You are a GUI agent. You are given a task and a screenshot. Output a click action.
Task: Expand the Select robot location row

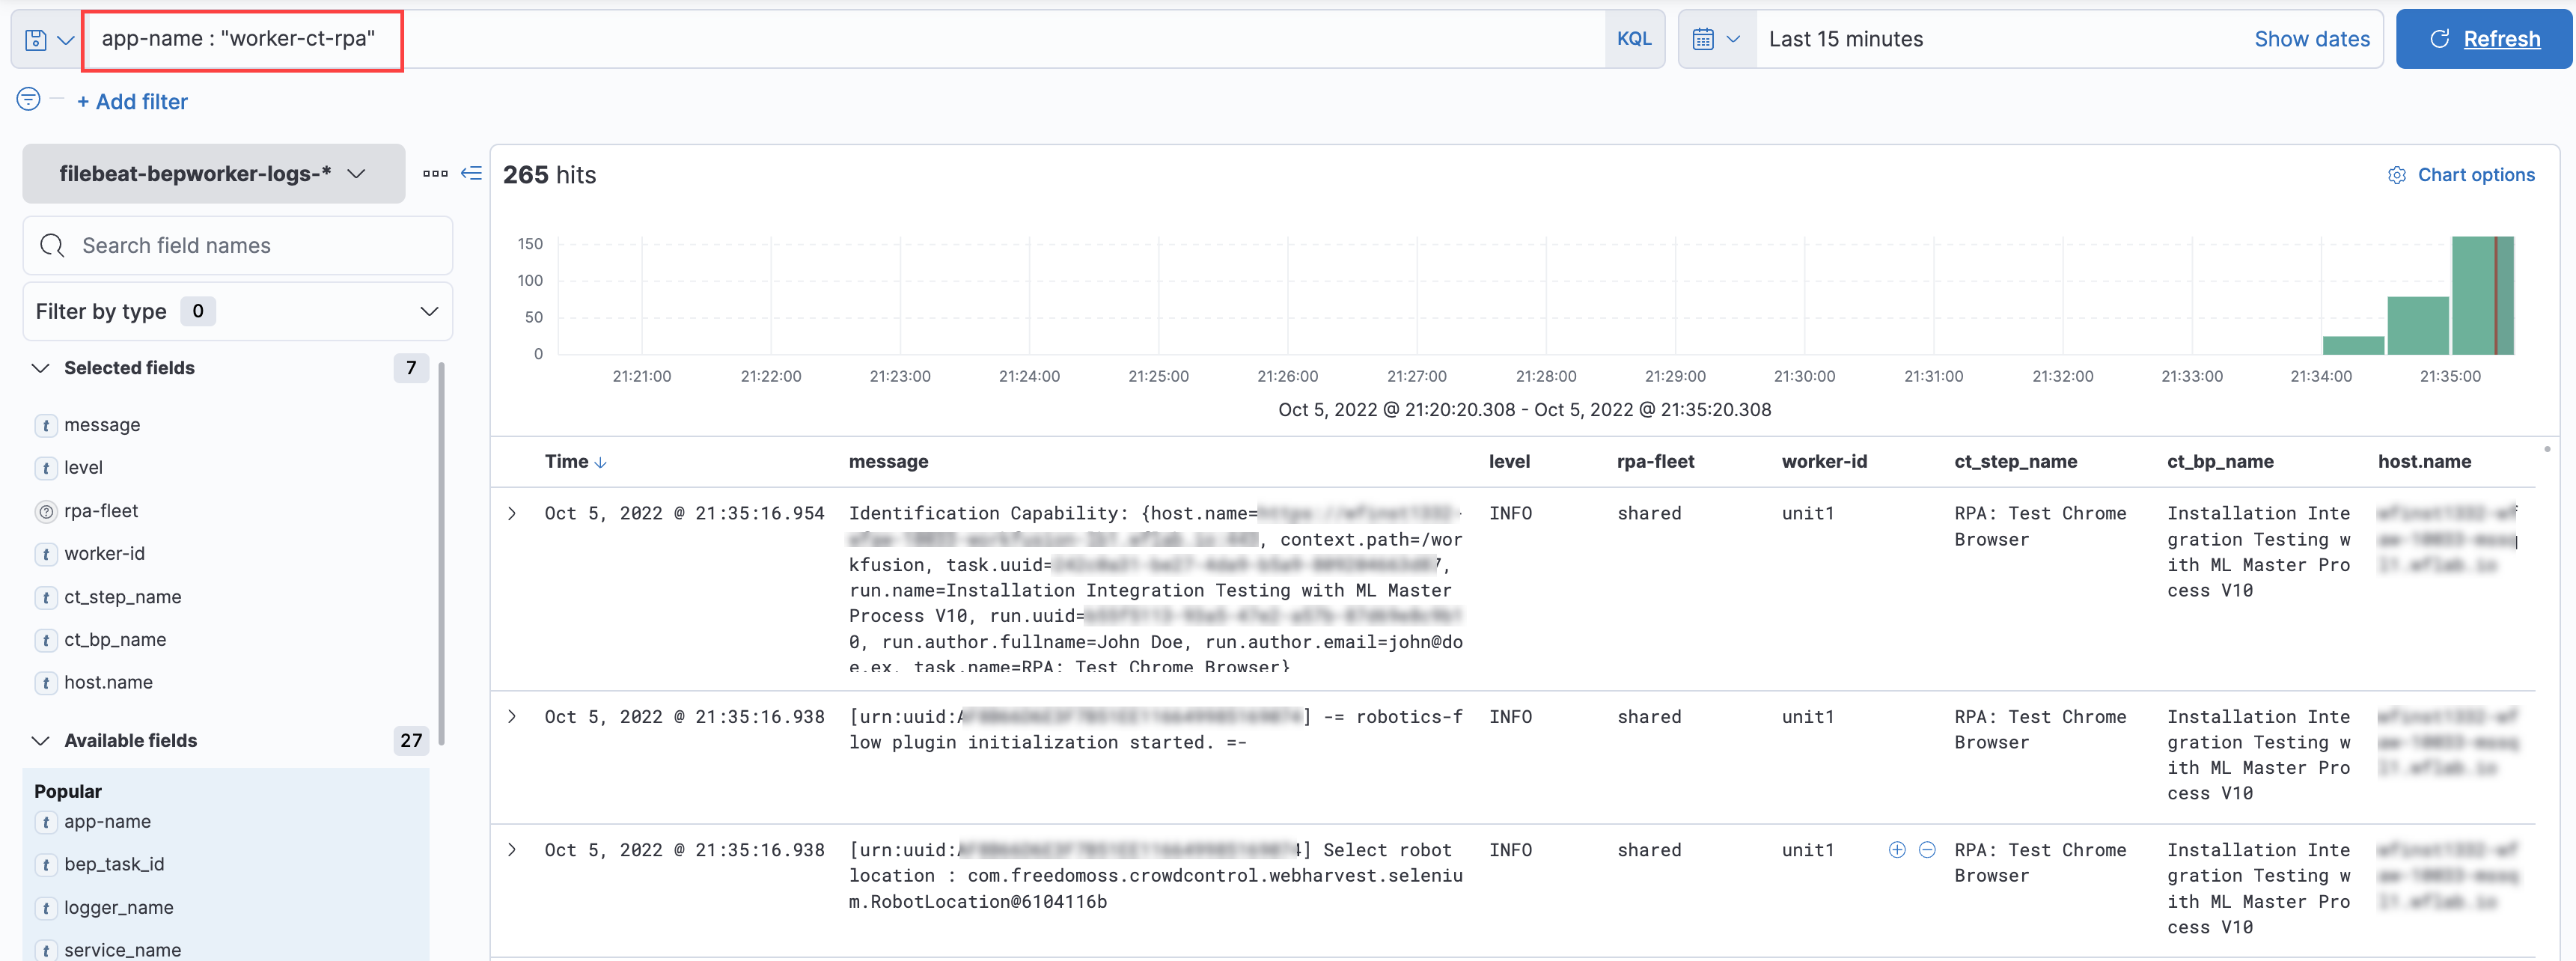[512, 851]
